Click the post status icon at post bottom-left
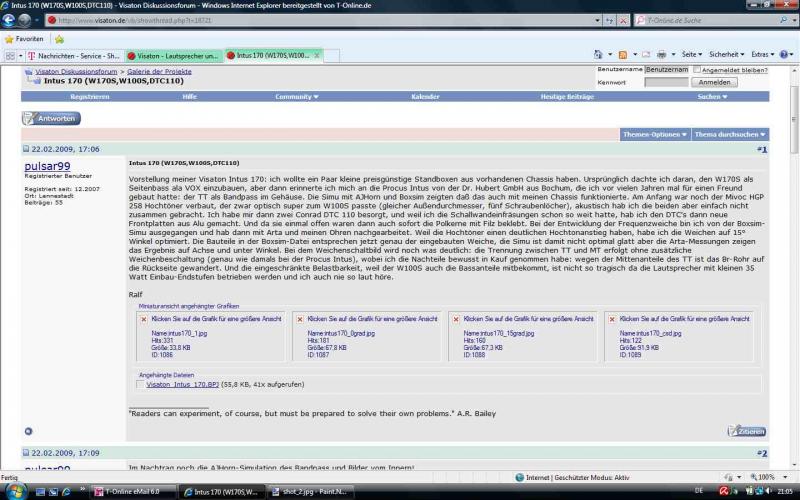Screen dimensions: 800x500 [x=28, y=431]
